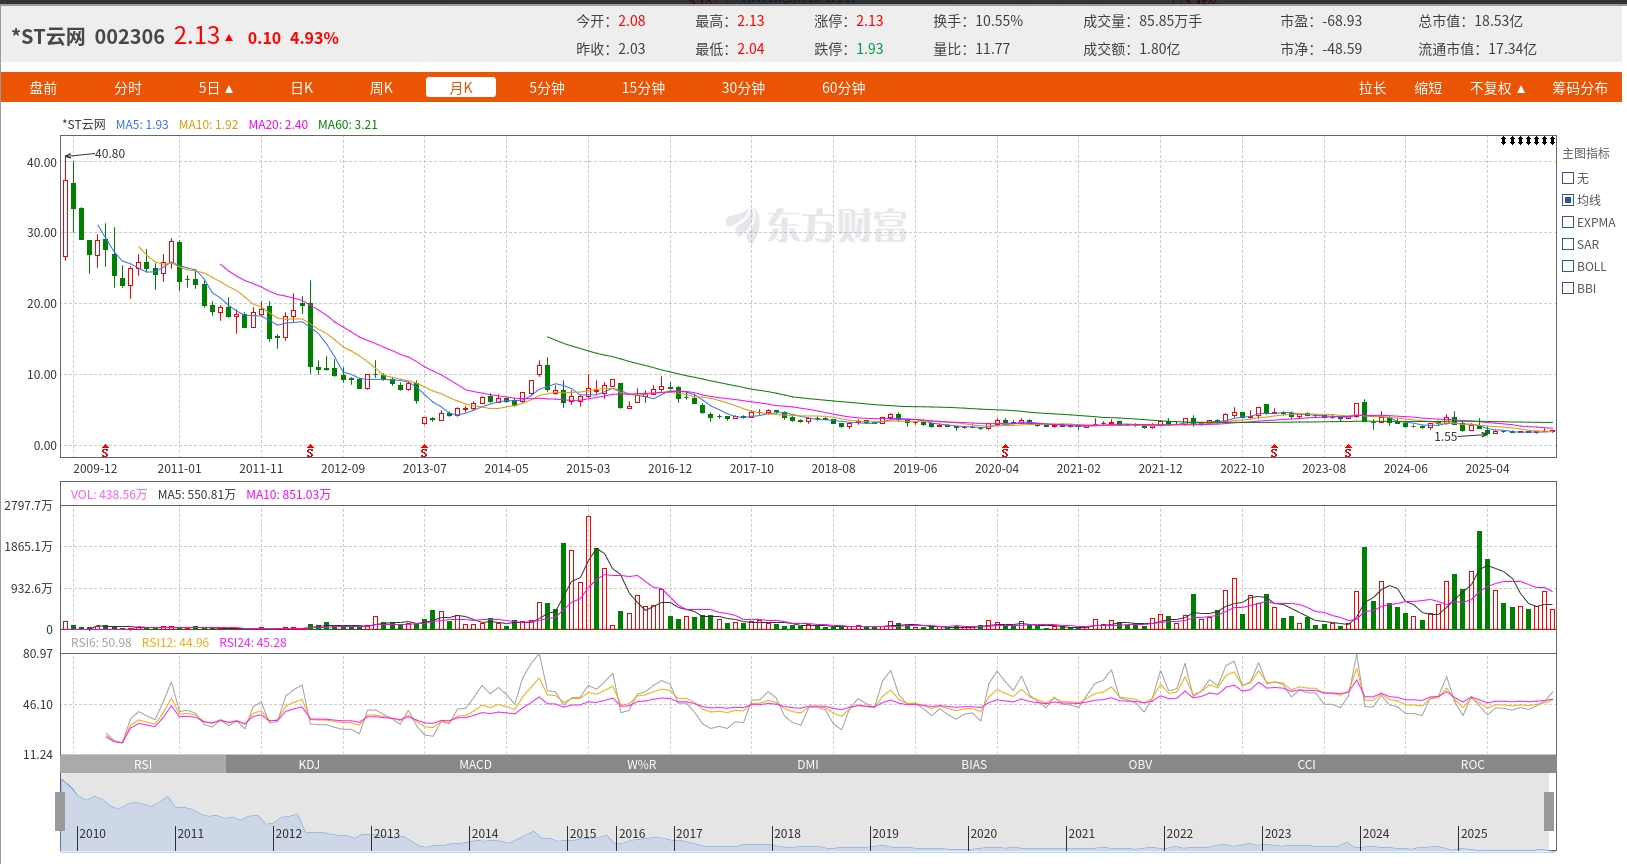Select the 月K monthly candlestick tab
Screen dimensions: 1627x864
461,88
